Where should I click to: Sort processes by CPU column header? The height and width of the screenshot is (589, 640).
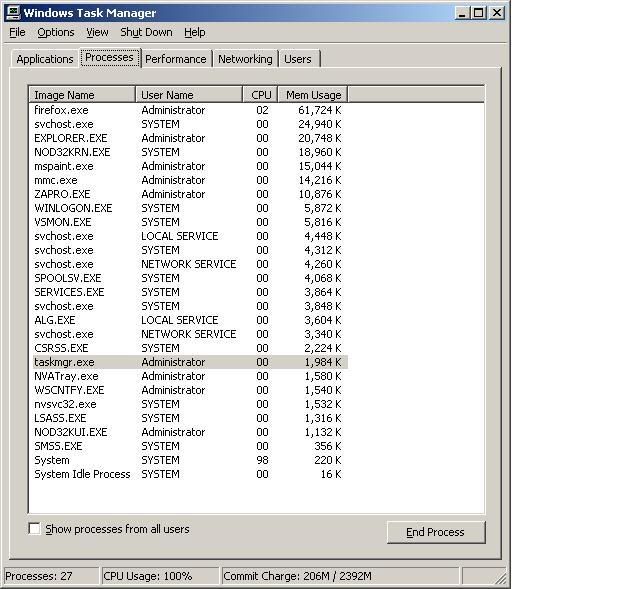[261, 95]
